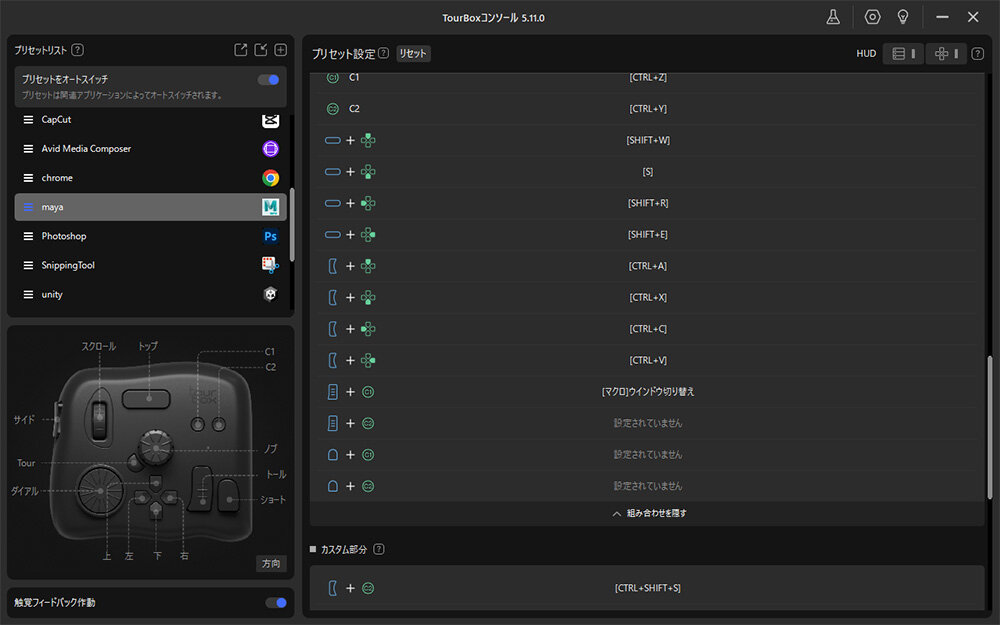This screenshot has width=1000, height=625.
Task: Click the import preset icon in preset list header
Action: (x=261, y=50)
